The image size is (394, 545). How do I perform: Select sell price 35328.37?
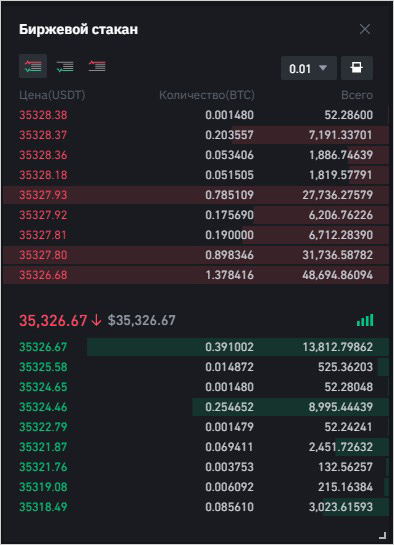pos(43,135)
